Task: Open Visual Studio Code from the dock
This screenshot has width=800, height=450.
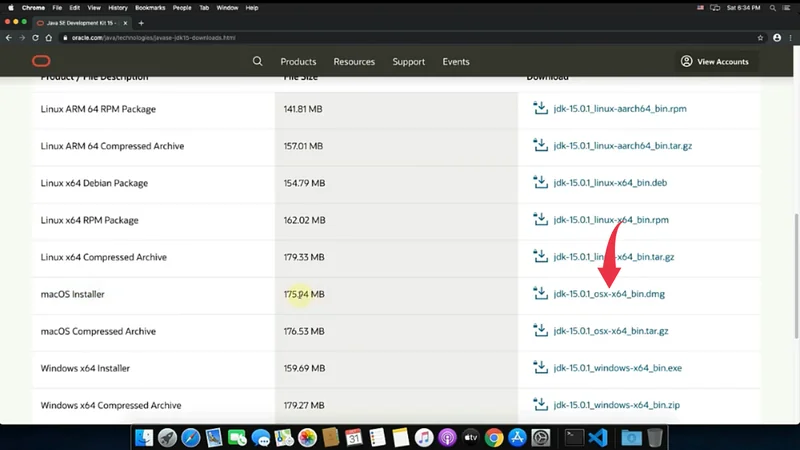Action: (x=598, y=437)
